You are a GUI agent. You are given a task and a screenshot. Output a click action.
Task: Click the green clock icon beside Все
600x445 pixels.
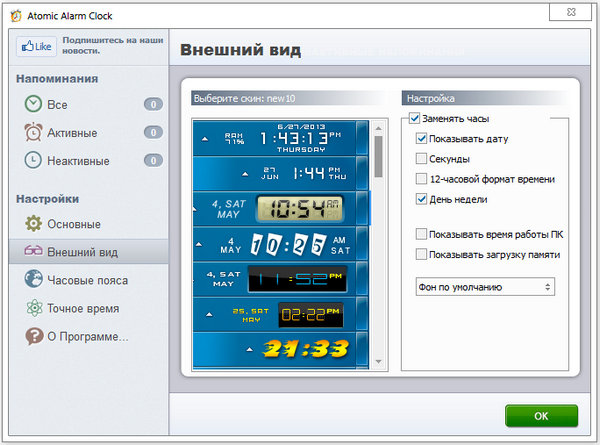33,104
